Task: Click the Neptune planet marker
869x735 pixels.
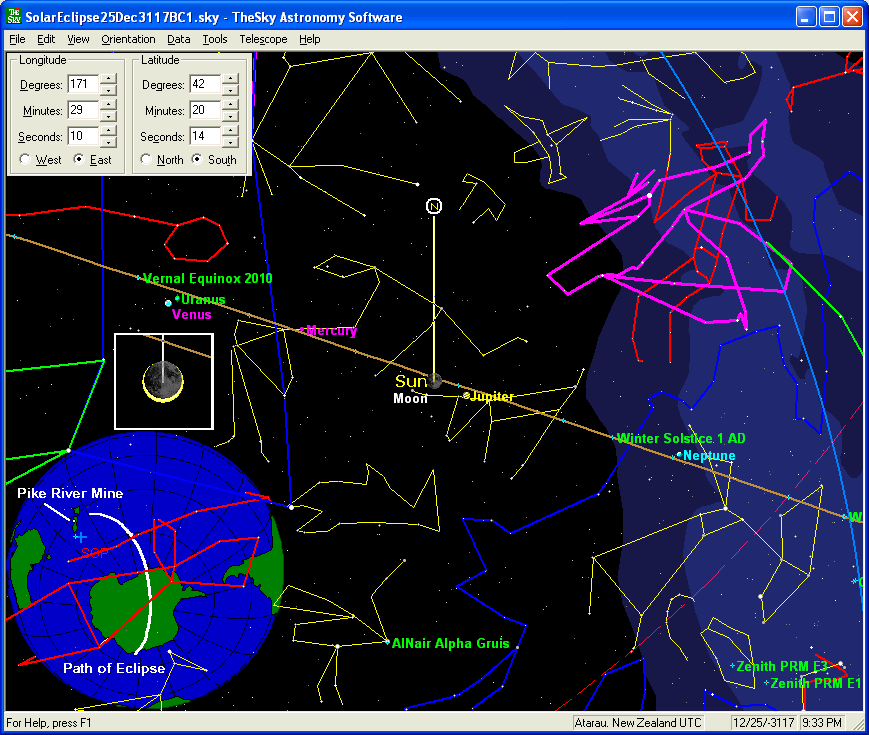Action: point(679,455)
